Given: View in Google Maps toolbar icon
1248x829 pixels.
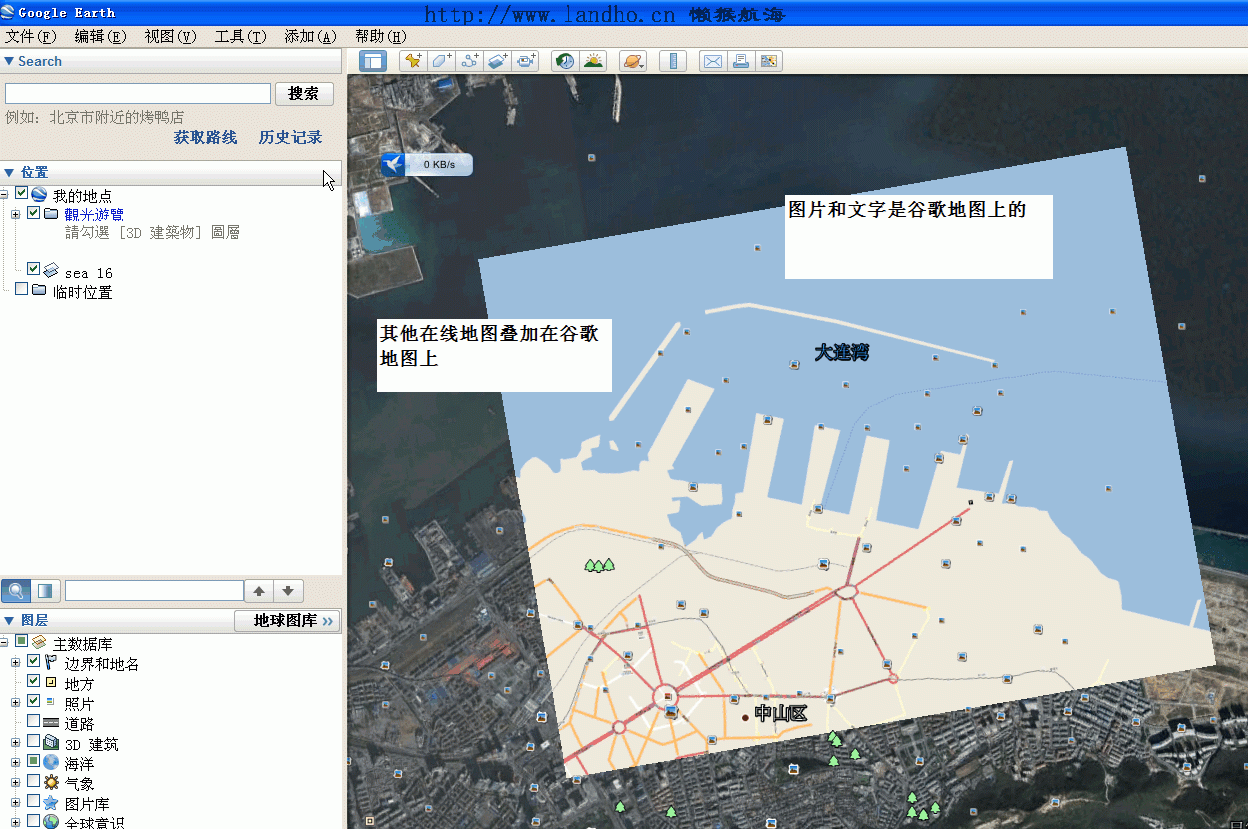Looking at the screenshot, I should 768,61.
